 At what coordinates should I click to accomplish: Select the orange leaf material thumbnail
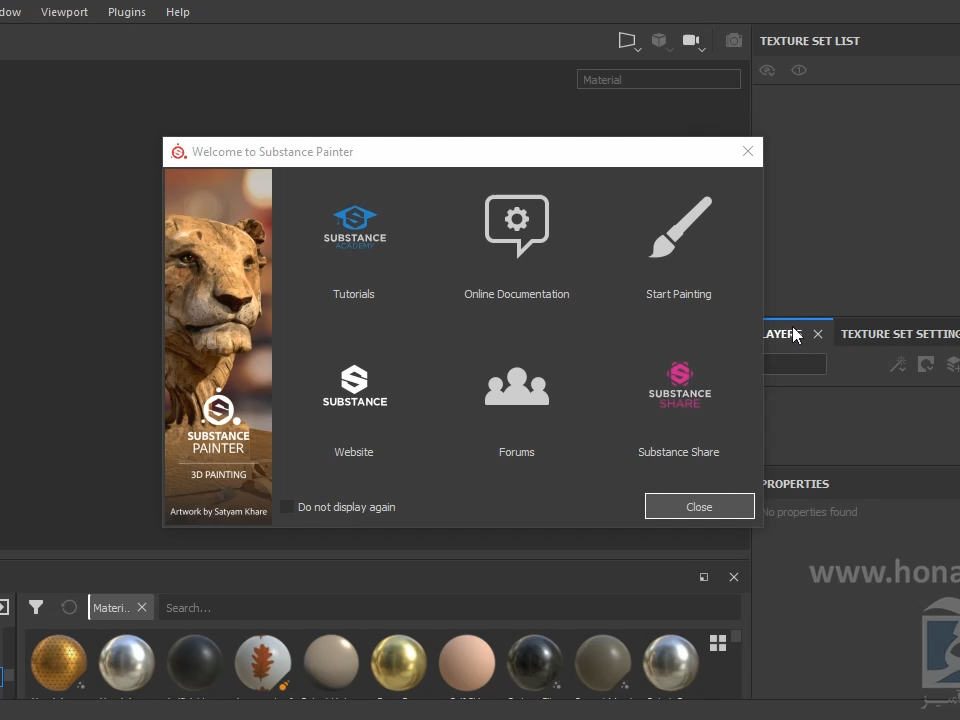[x=263, y=662]
